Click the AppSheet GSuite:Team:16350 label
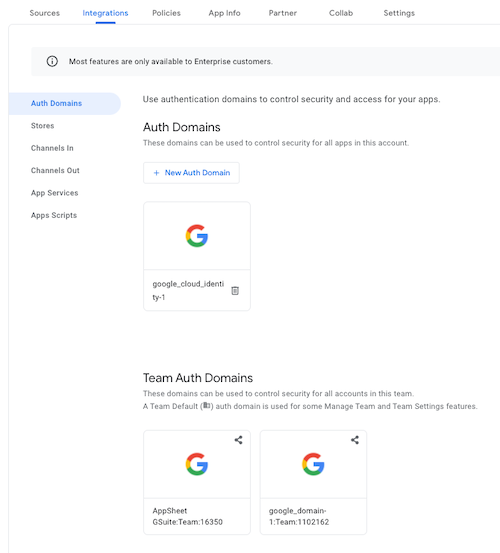This screenshot has height=553, width=500. (188, 516)
